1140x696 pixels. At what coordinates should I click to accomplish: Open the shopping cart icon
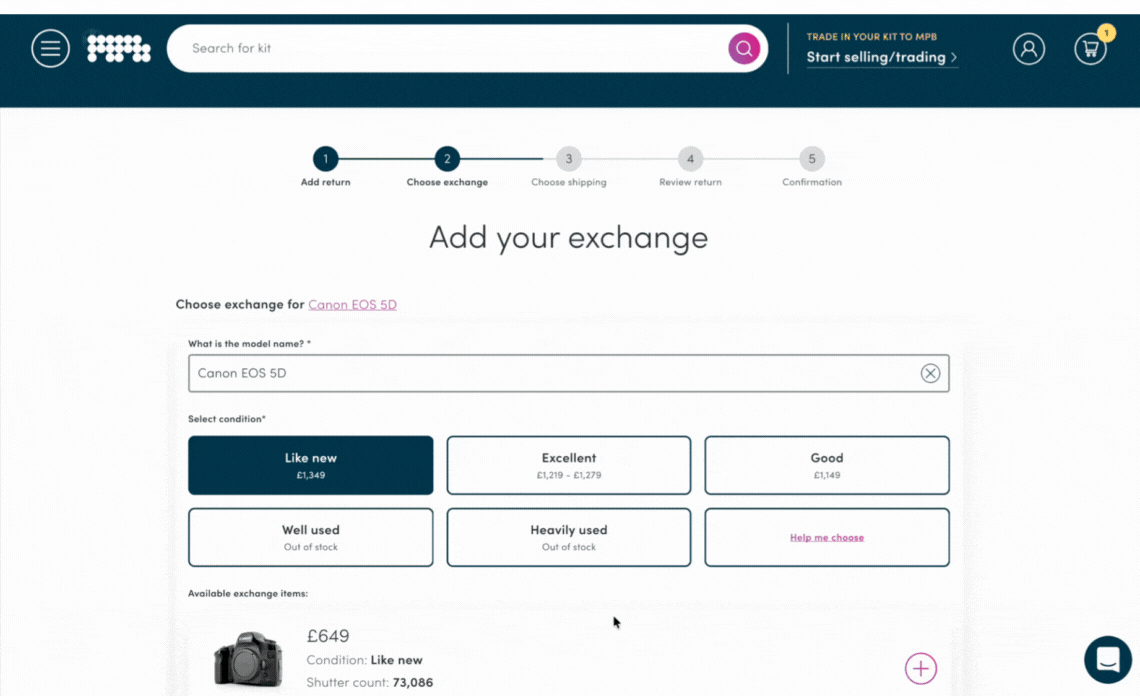tap(1090, 49)
